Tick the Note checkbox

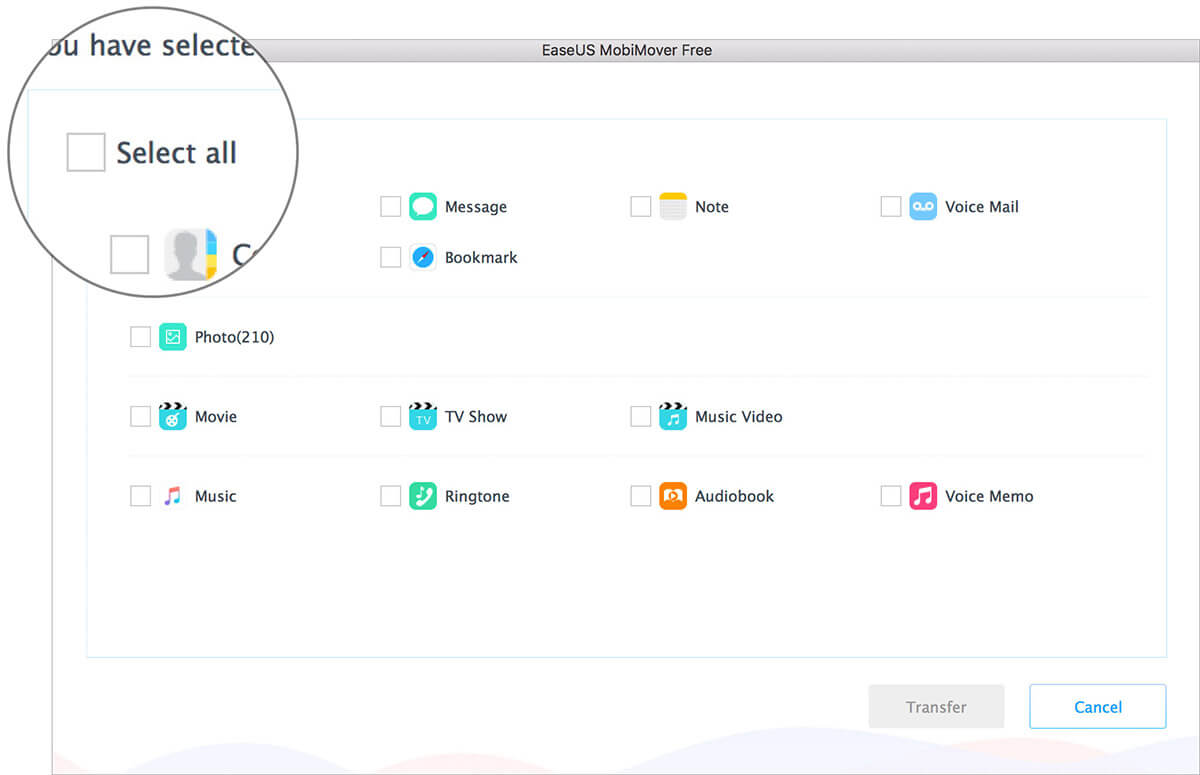coord(640,207)
